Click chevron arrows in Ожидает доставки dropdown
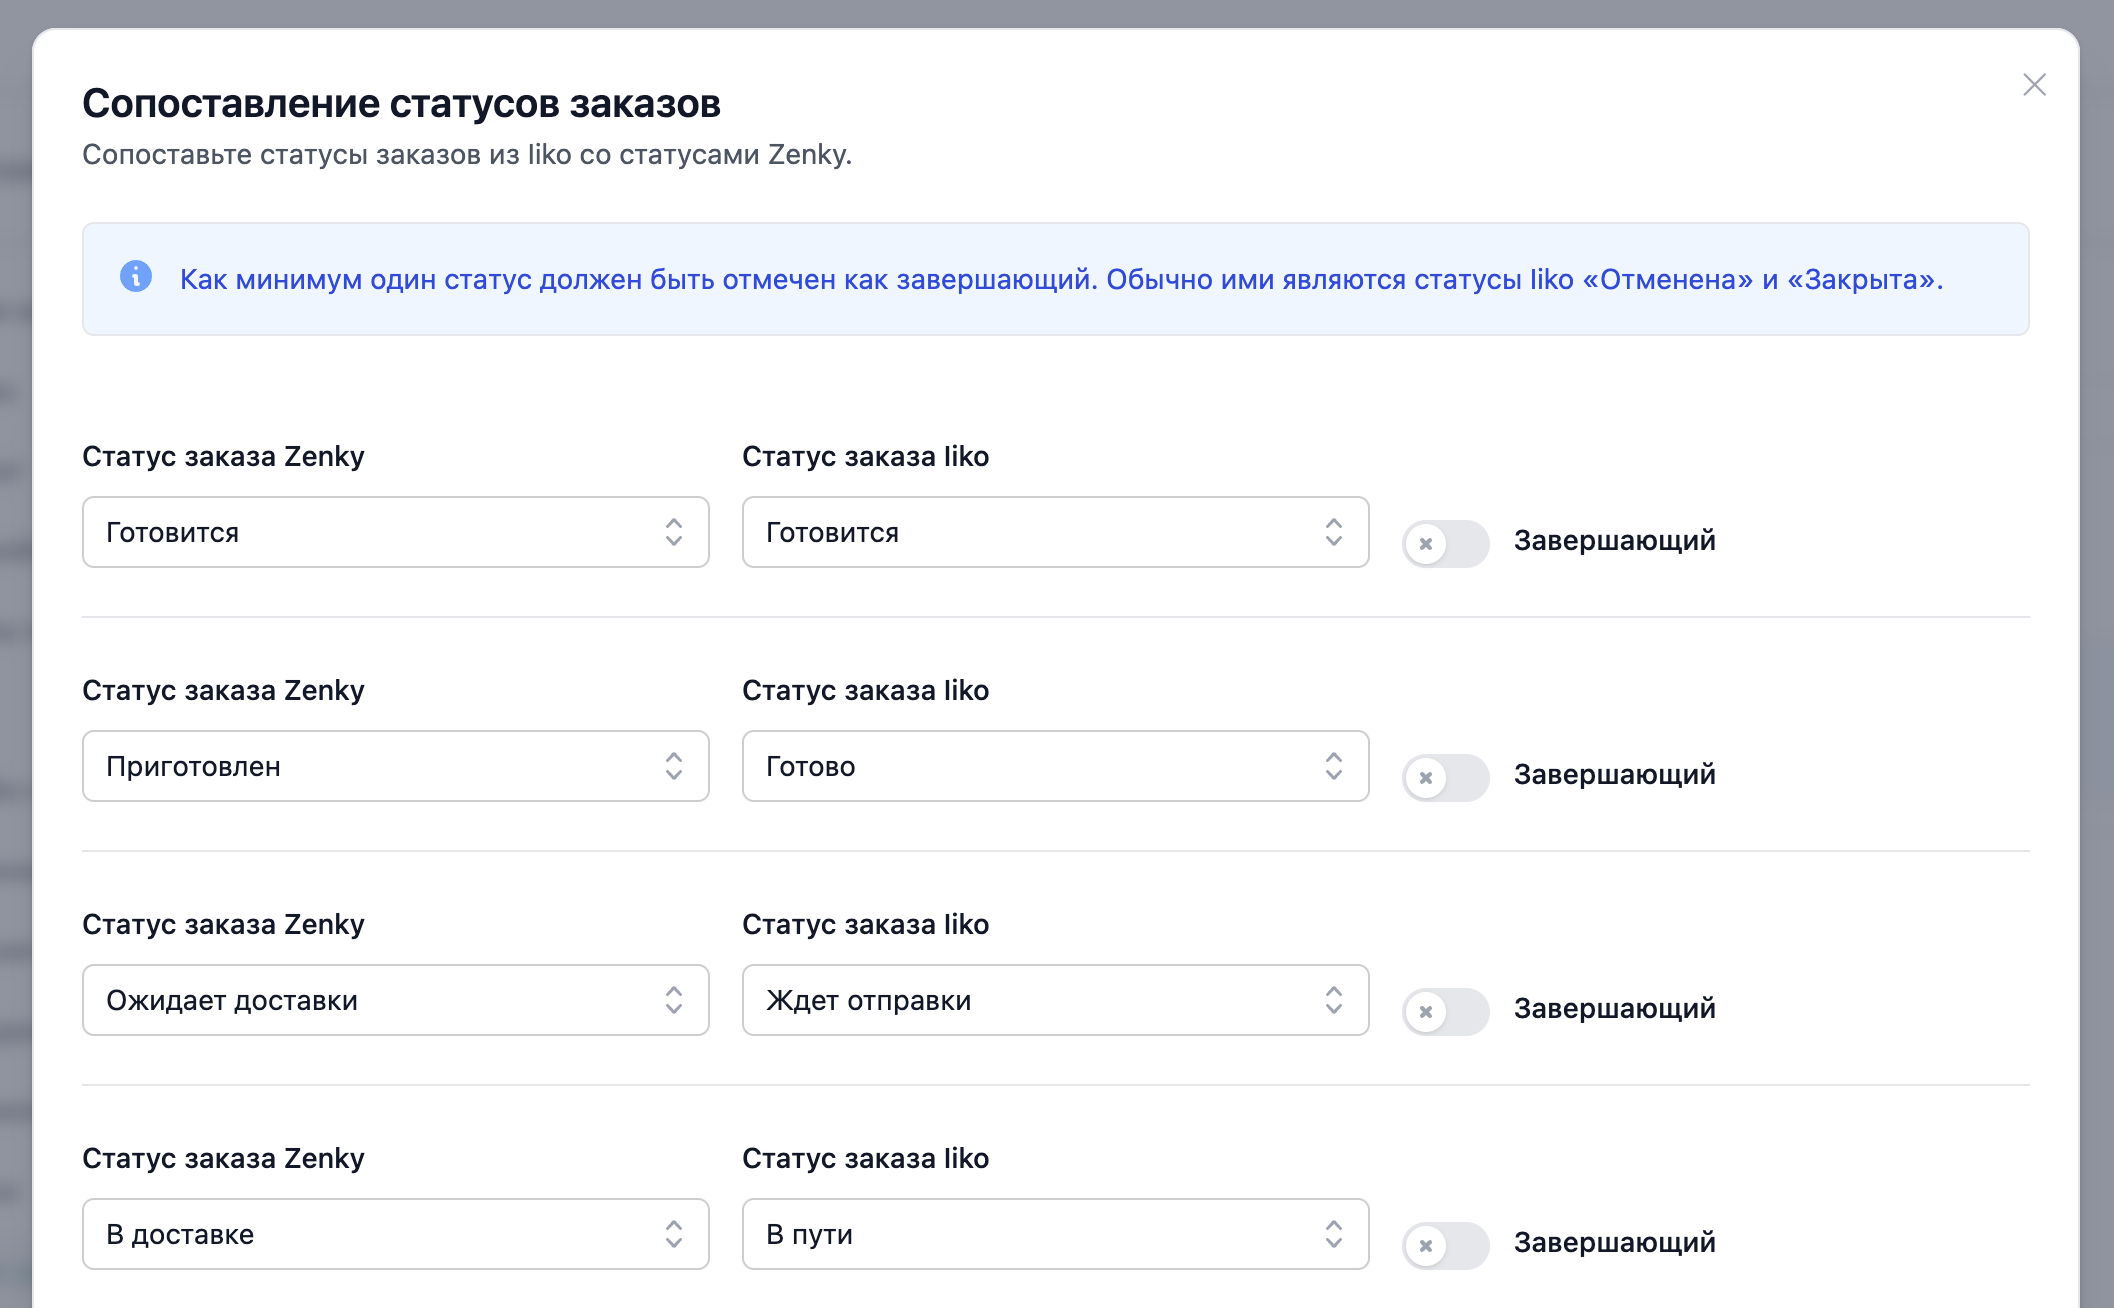Viewport: 2114px width, 1308px height. (x=673, y=1000)
